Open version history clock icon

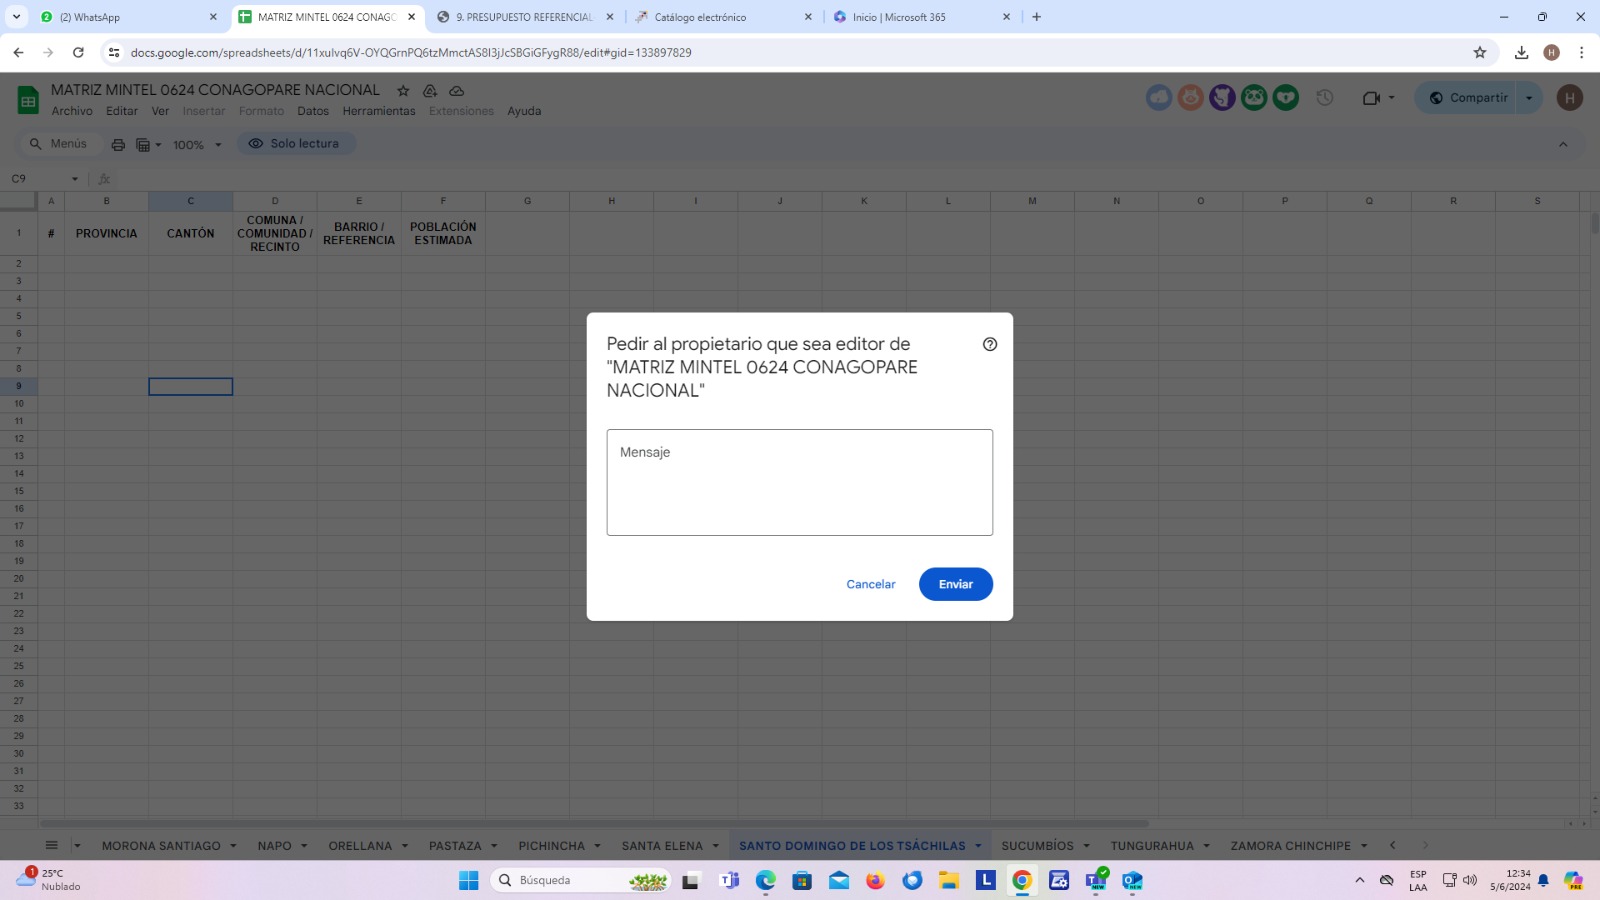pos(1324,98)
